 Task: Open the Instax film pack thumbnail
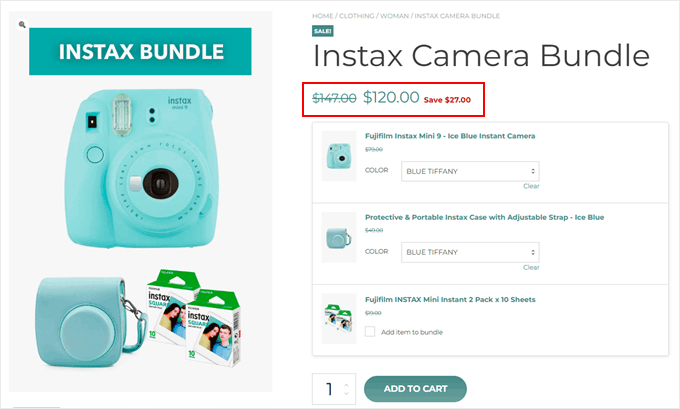339,318
